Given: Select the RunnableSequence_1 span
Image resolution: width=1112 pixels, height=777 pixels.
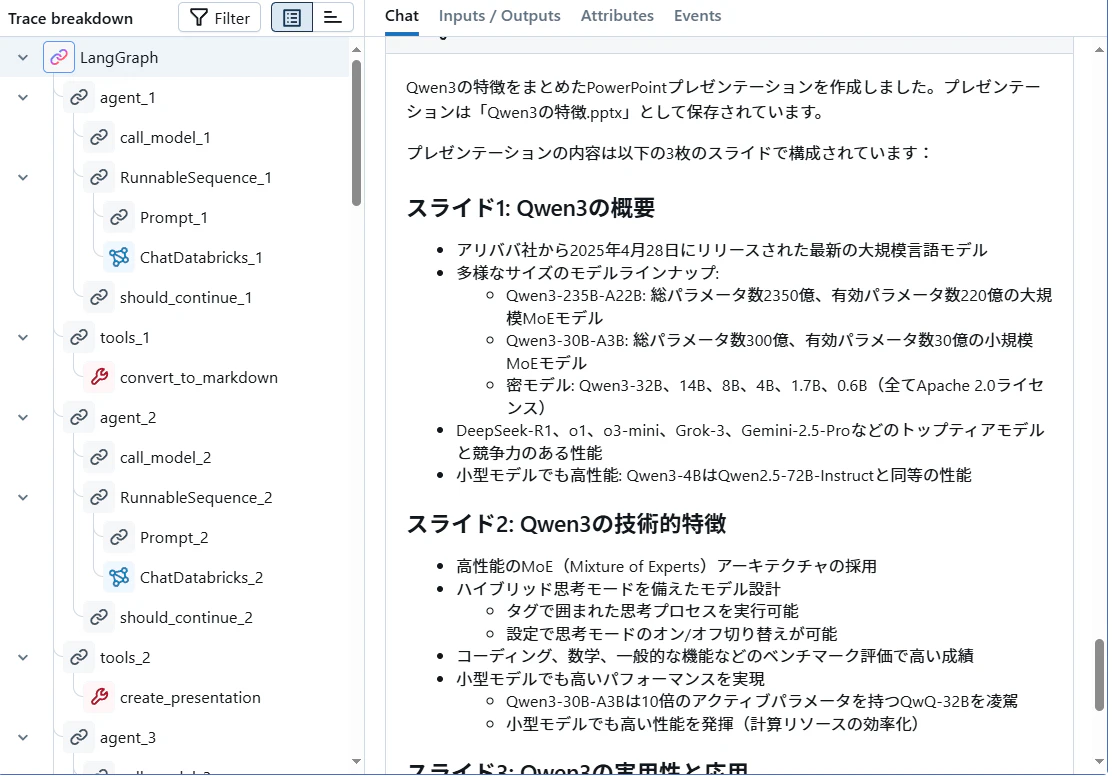Looking at the screenshot, I should click(195, 178).
